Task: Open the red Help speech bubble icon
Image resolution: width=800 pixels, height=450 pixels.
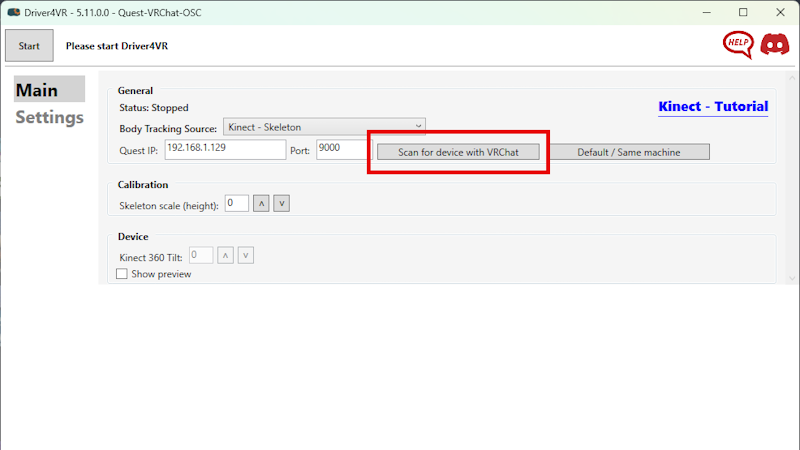Action: tap(738, 45)
